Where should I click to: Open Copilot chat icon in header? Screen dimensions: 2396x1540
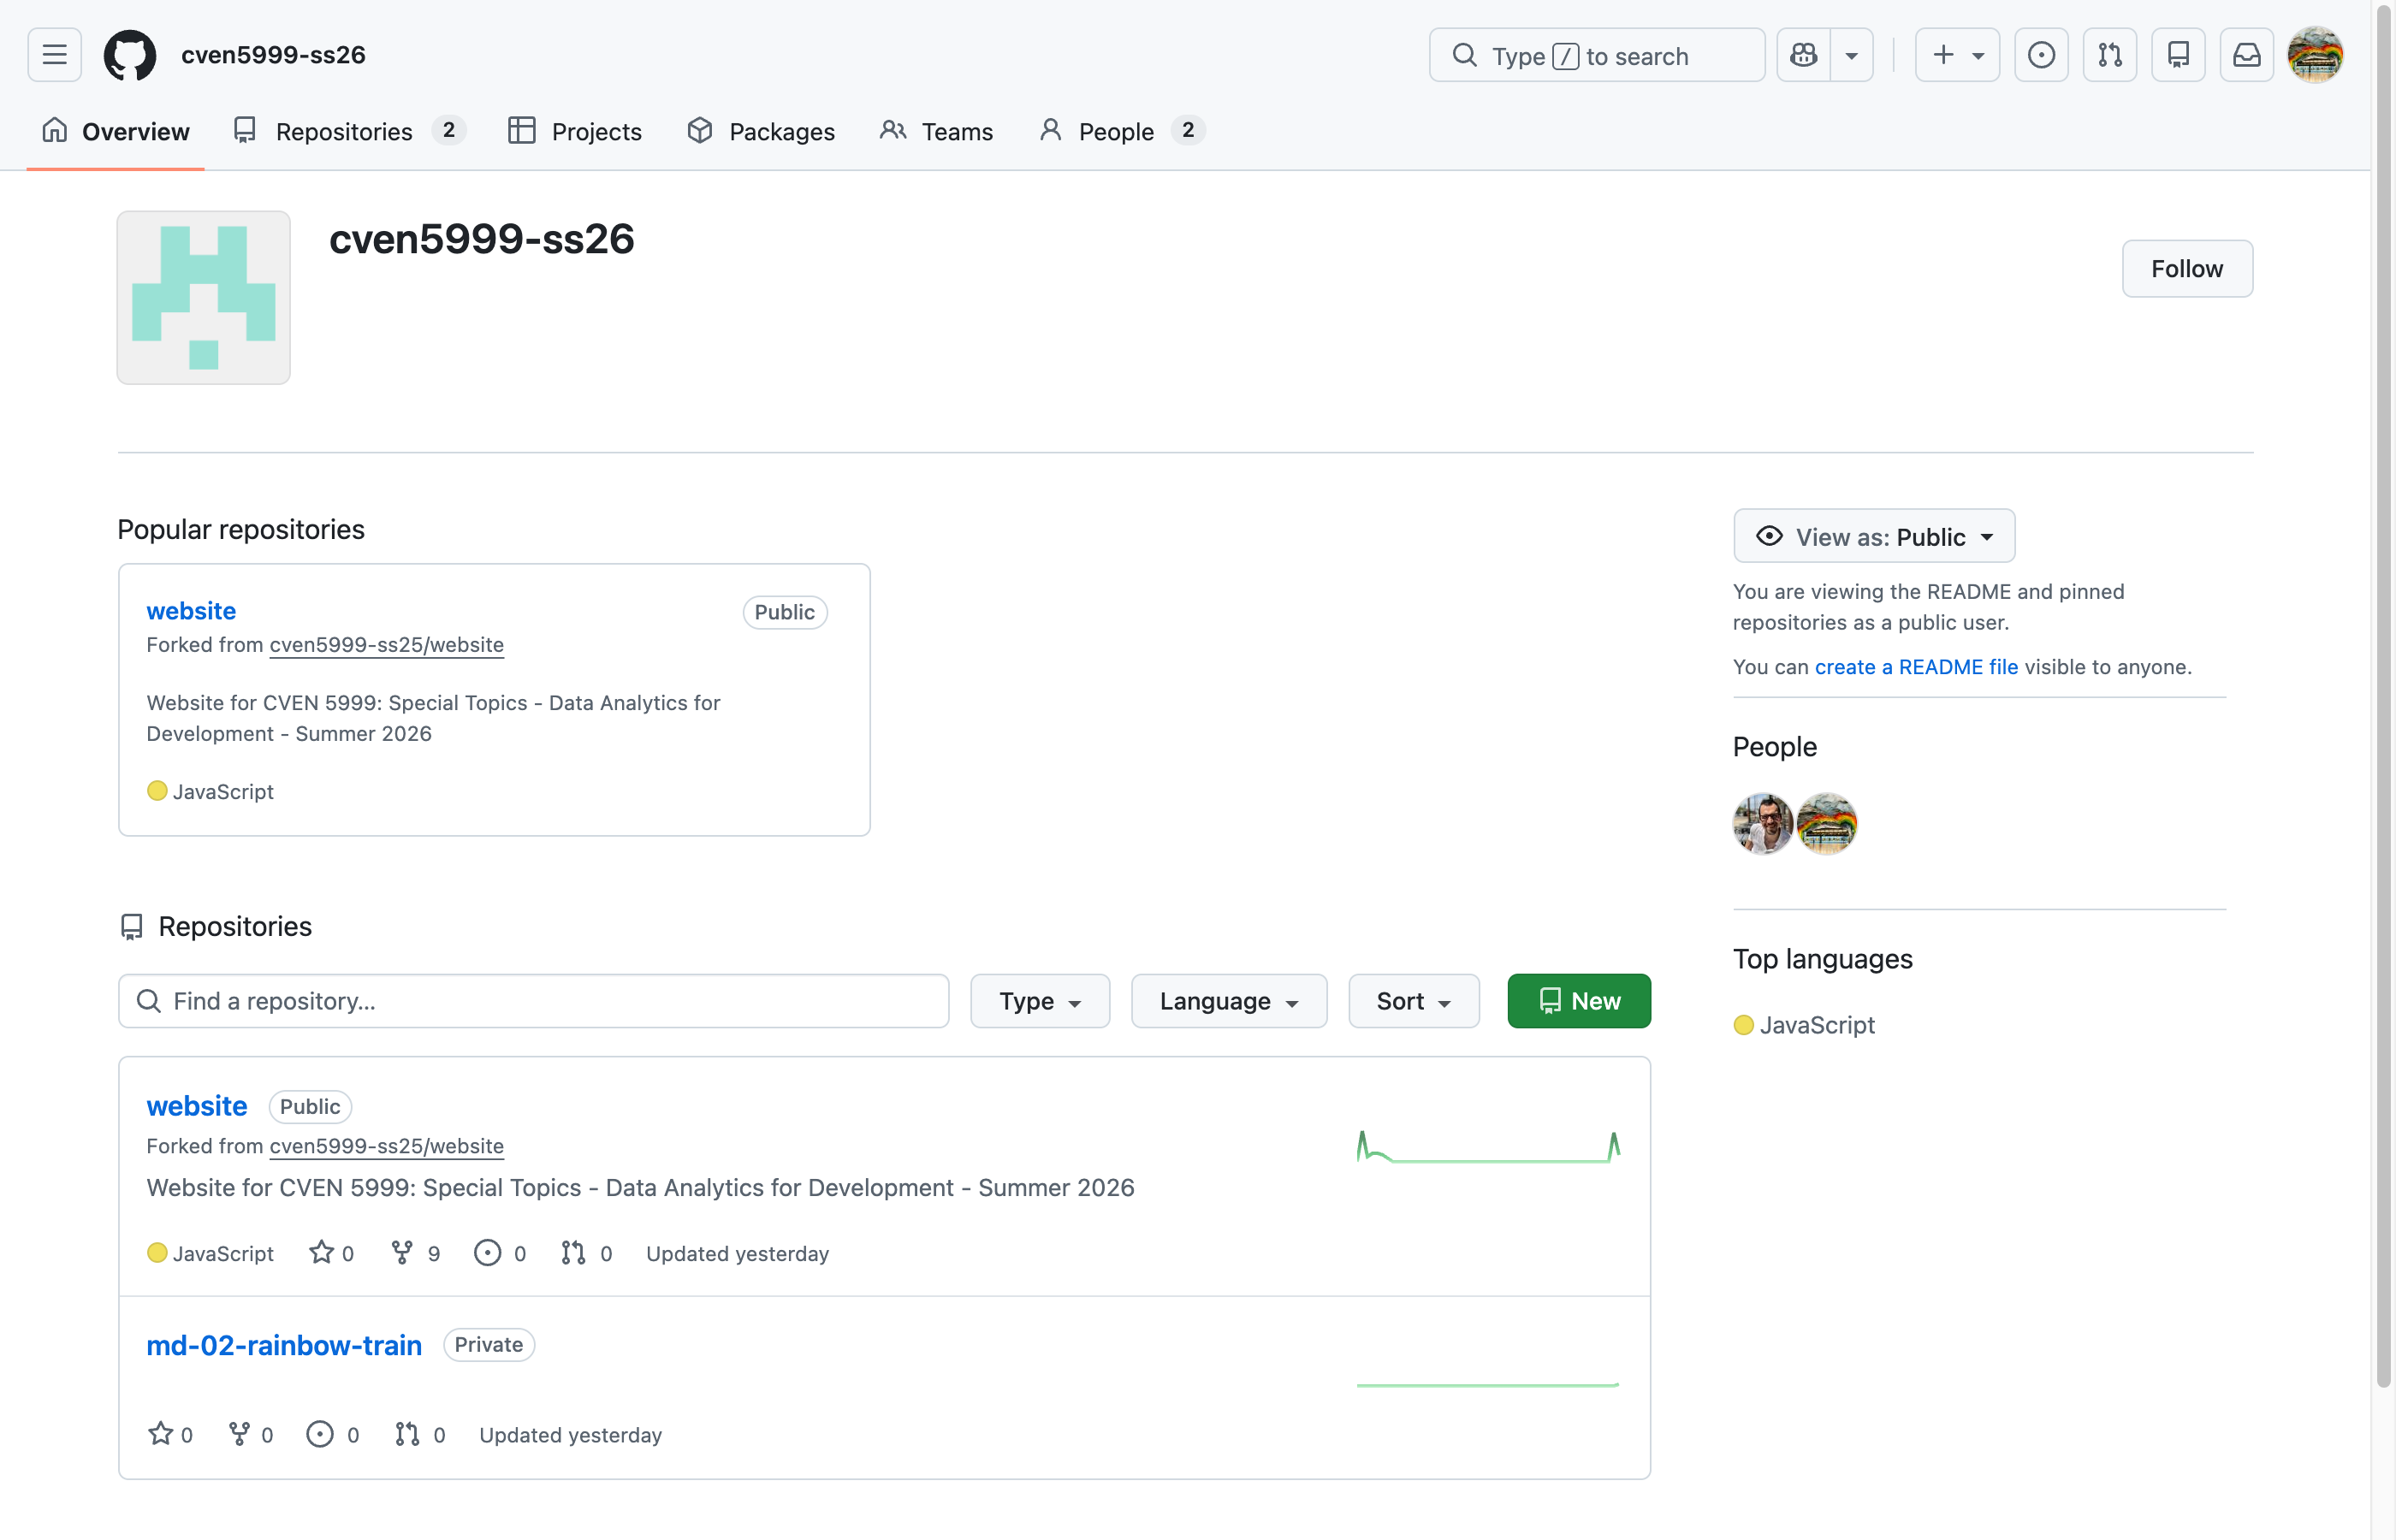click(1804, 55)
